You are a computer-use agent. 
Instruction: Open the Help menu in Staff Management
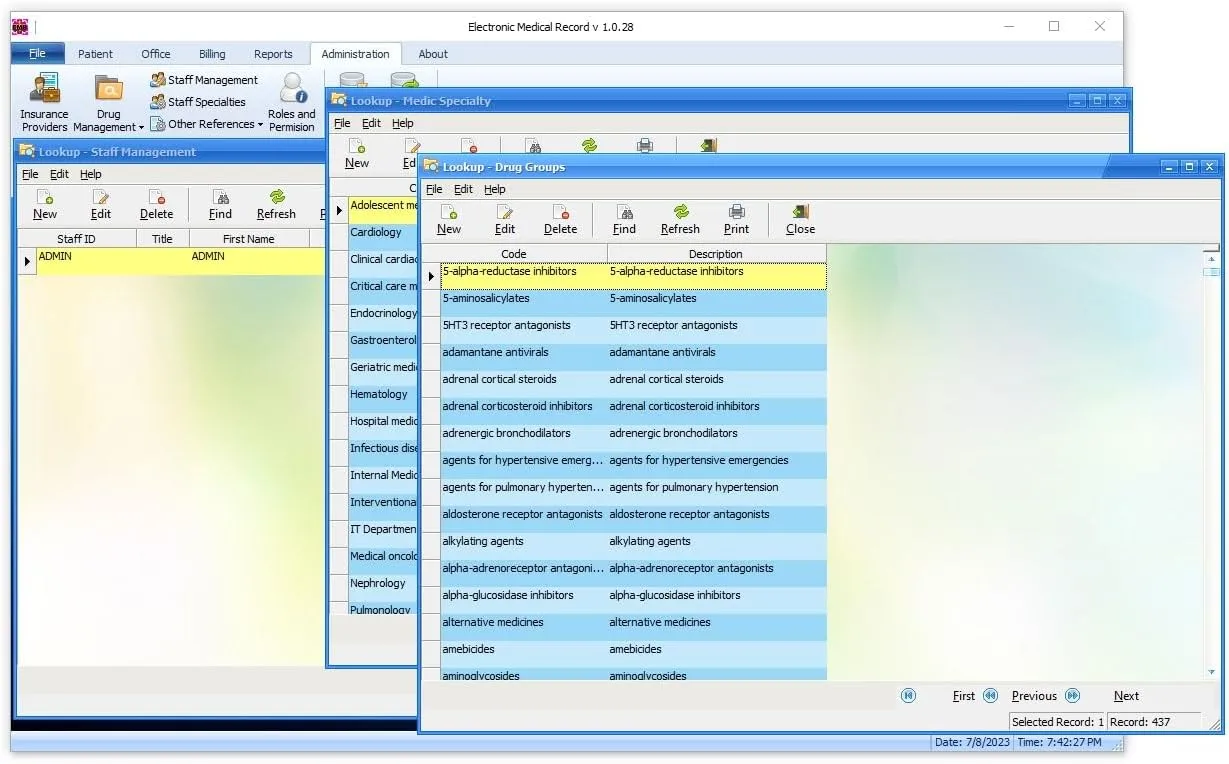pos(92,173)
